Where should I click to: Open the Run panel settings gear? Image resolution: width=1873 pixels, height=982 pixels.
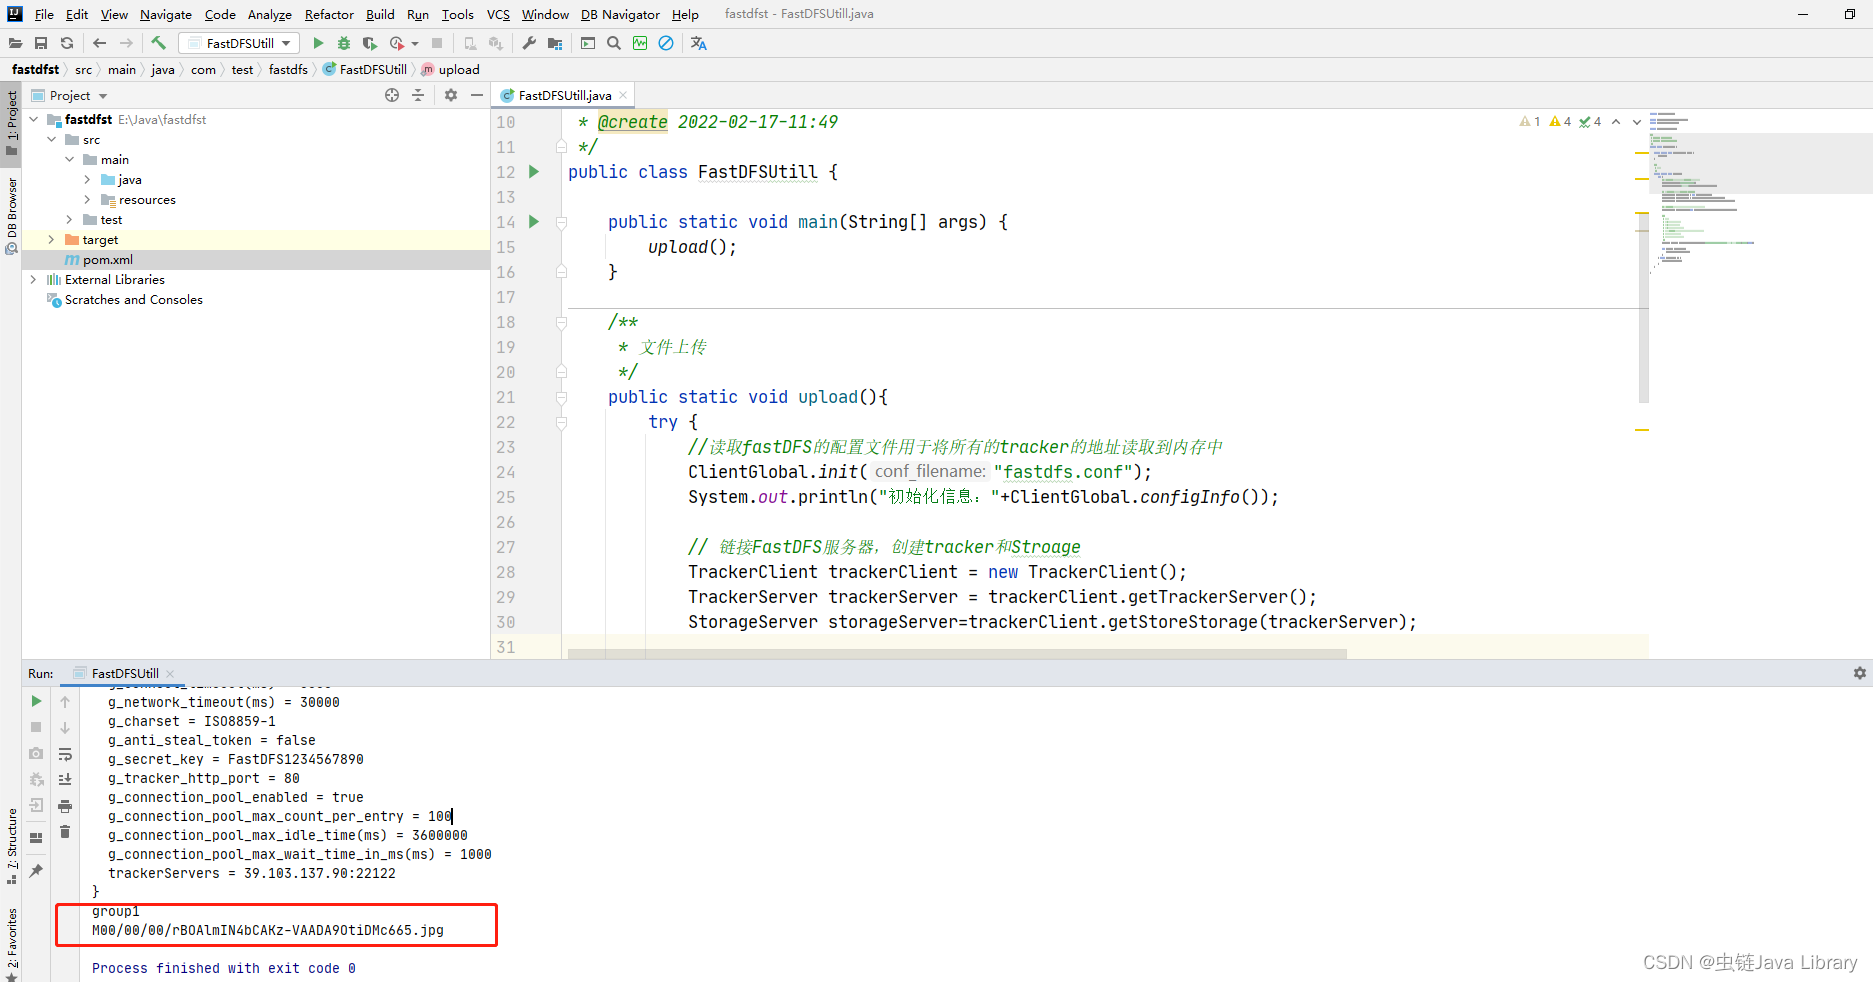point(1859,673)
